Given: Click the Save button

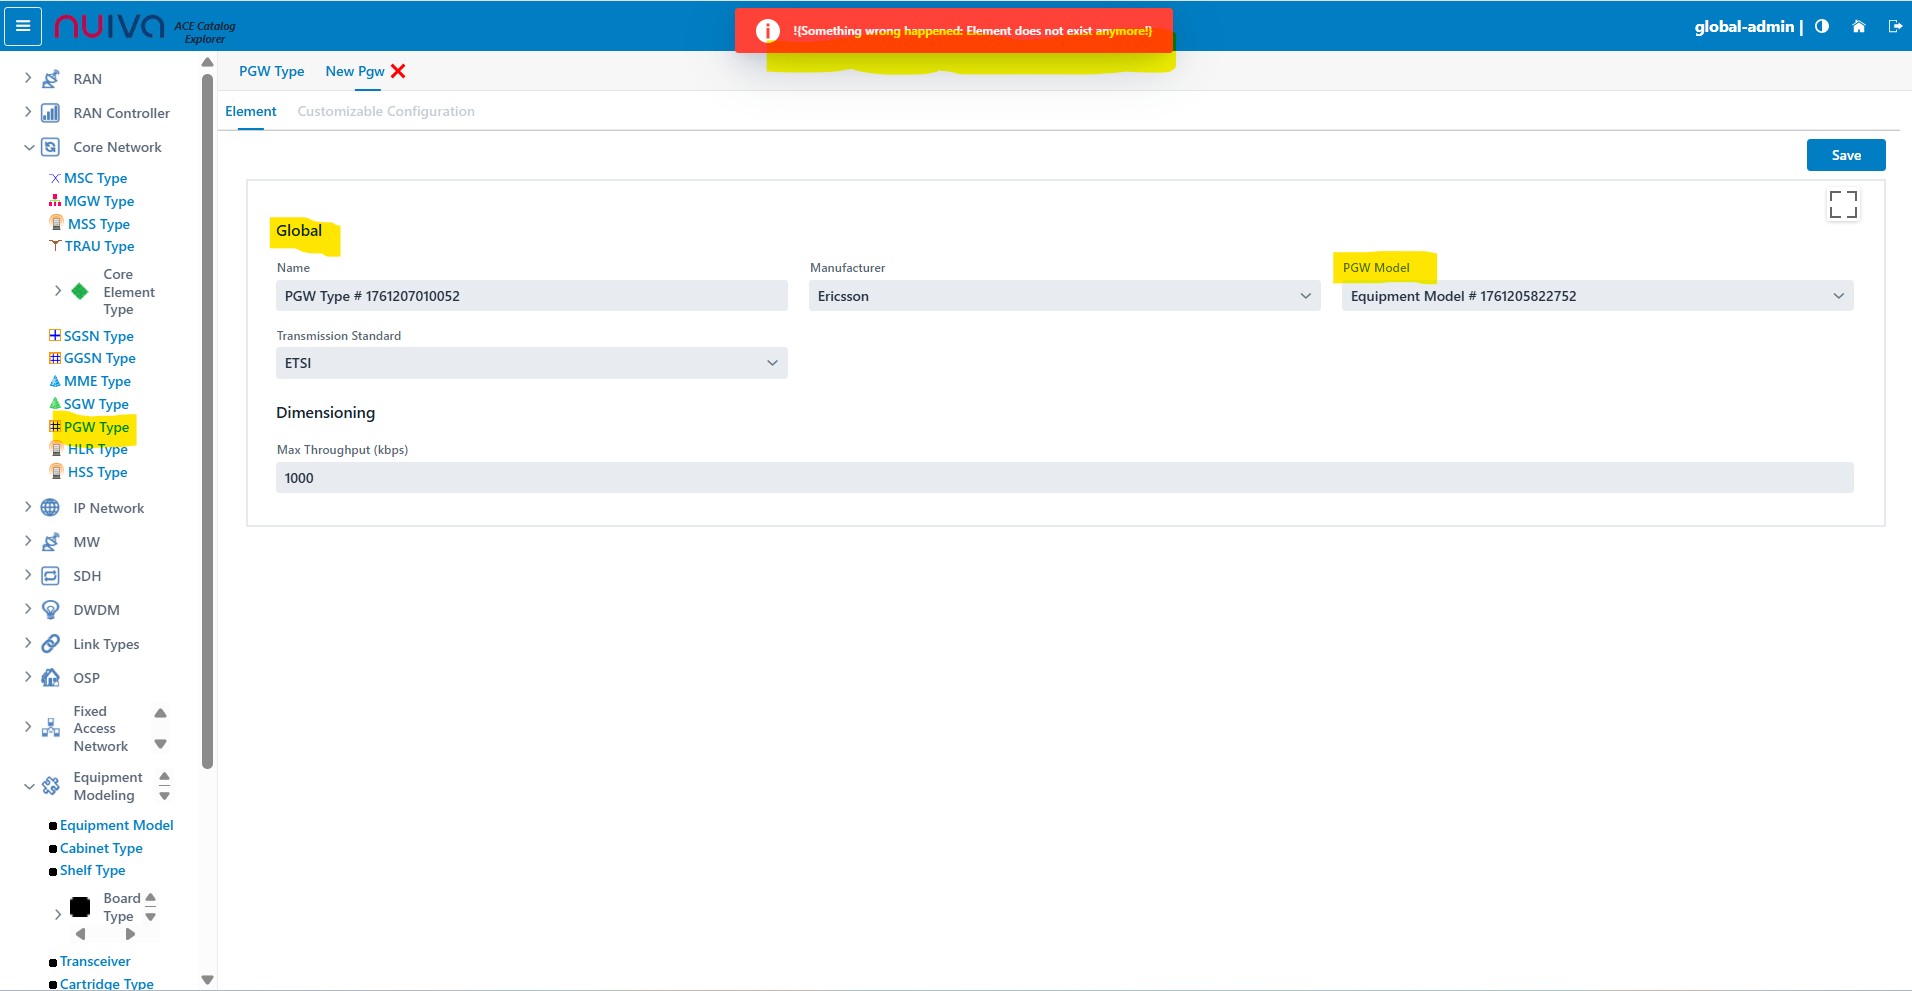Looking at the screenshot, I should (1845, 155).
